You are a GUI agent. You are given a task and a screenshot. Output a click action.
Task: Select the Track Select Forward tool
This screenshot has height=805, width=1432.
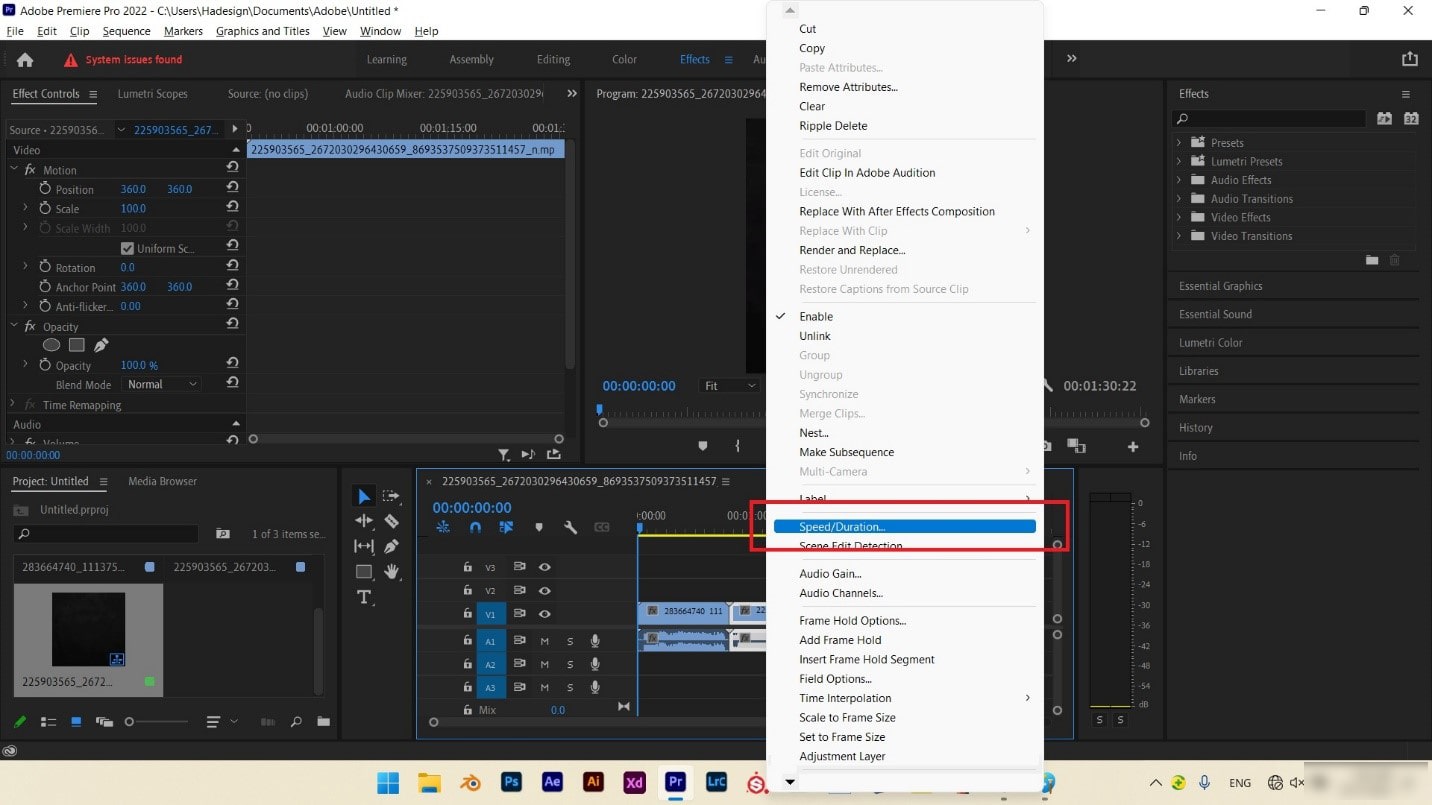tap(391, 496)
